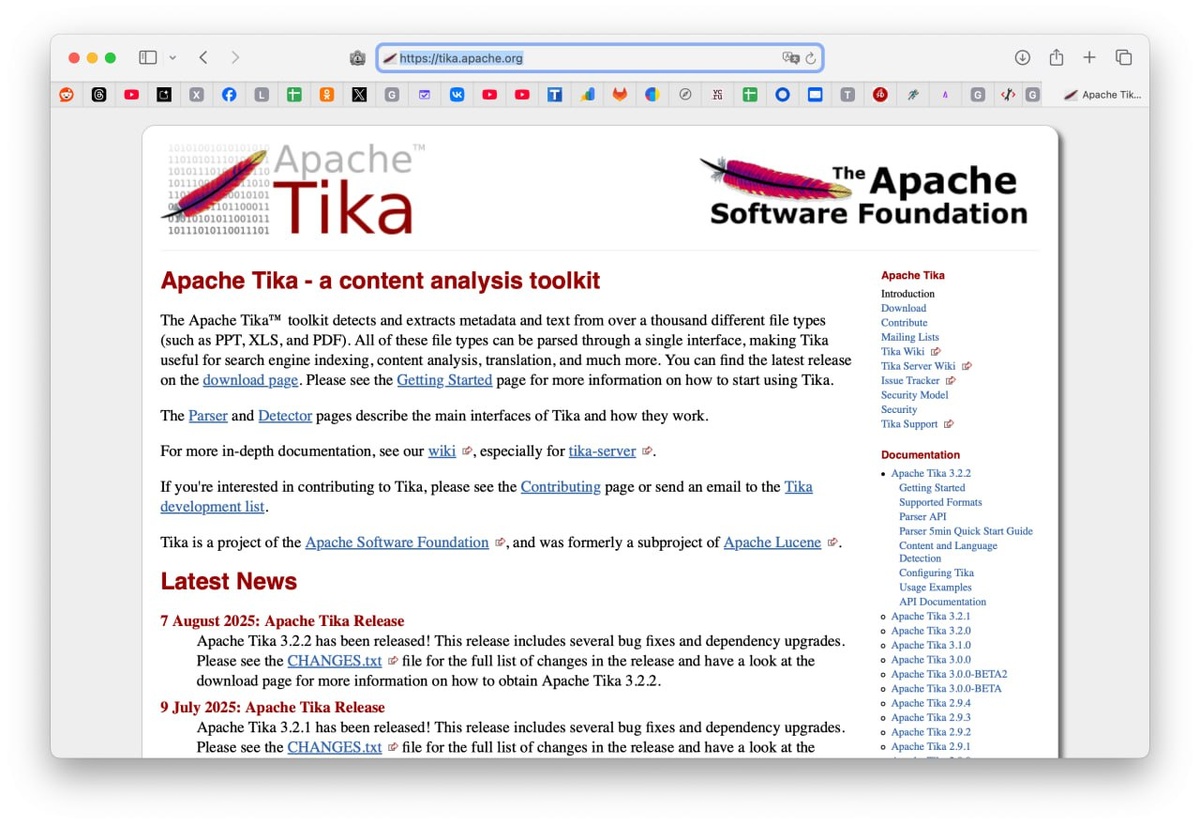Open the privacy report icon left of address bar
Screen dimensions: 1200x825
[357, 58]
